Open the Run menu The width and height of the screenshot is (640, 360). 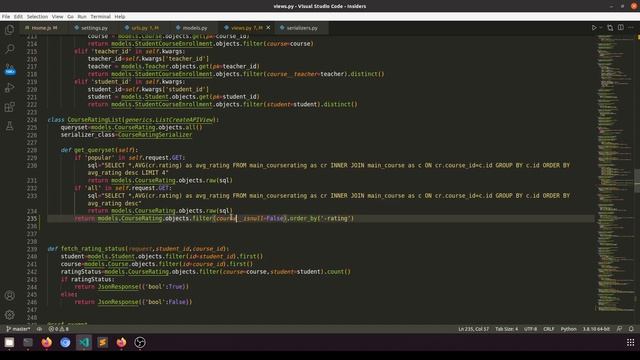click(x=82, y=17)
